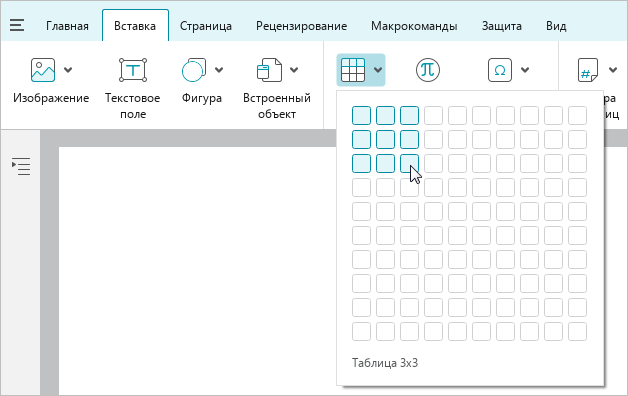The image size is (628, 396).
Task: Toggle the sidebar outline panel icon
Action: click(x=21, y=166)
